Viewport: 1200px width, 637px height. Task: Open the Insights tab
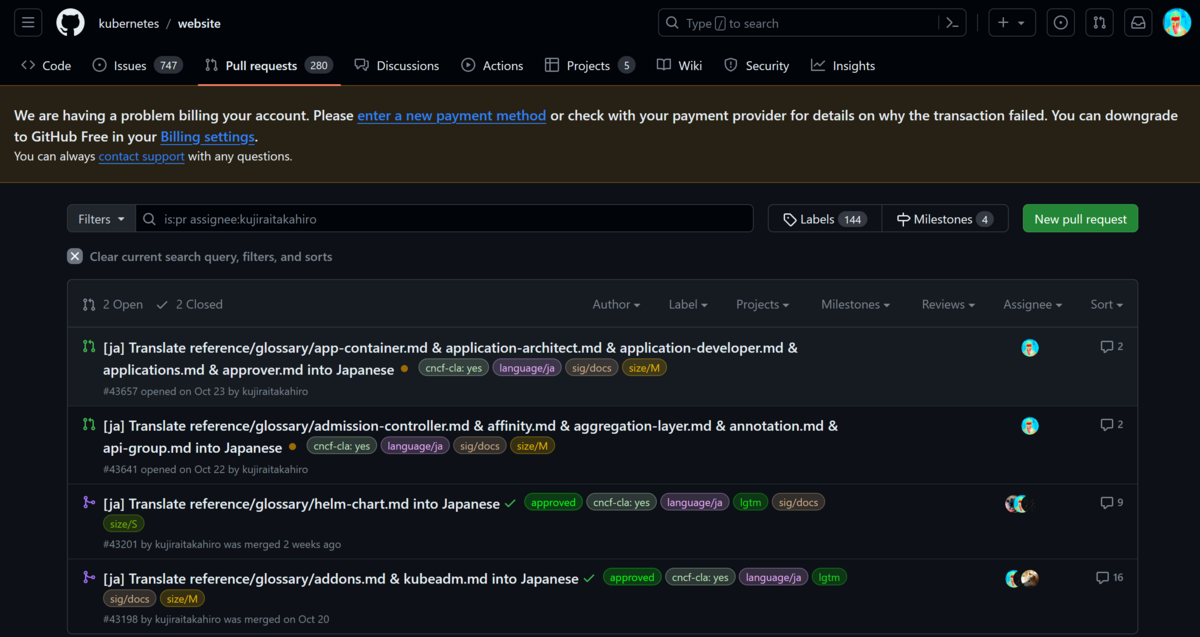[843, 65]
